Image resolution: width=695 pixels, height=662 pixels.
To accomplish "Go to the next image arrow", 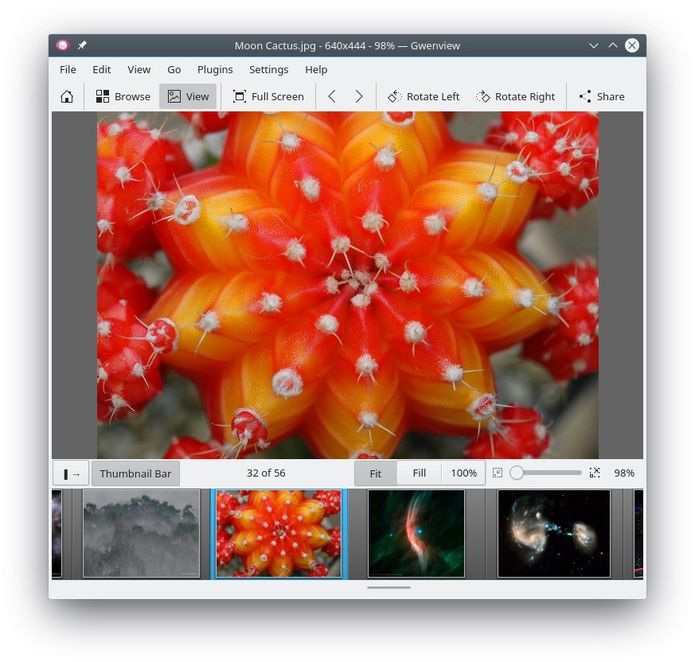I will point(359,96).
